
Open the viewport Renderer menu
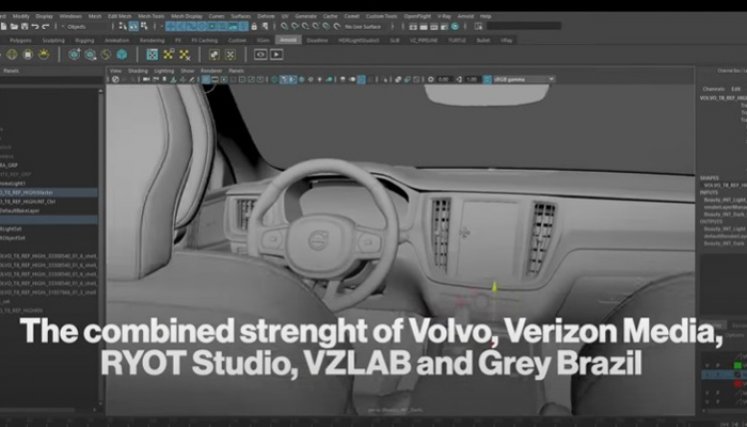(x=211, y=71)
